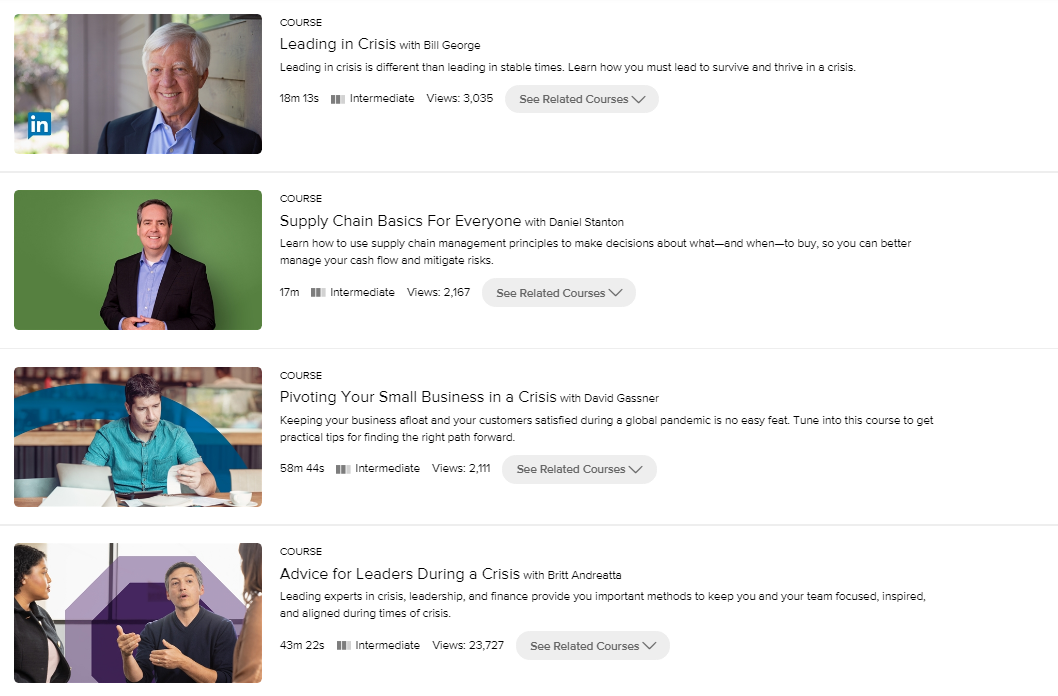Click instructor name Bill George
Screen dimensions: 1058x696
tap(451, 45)
